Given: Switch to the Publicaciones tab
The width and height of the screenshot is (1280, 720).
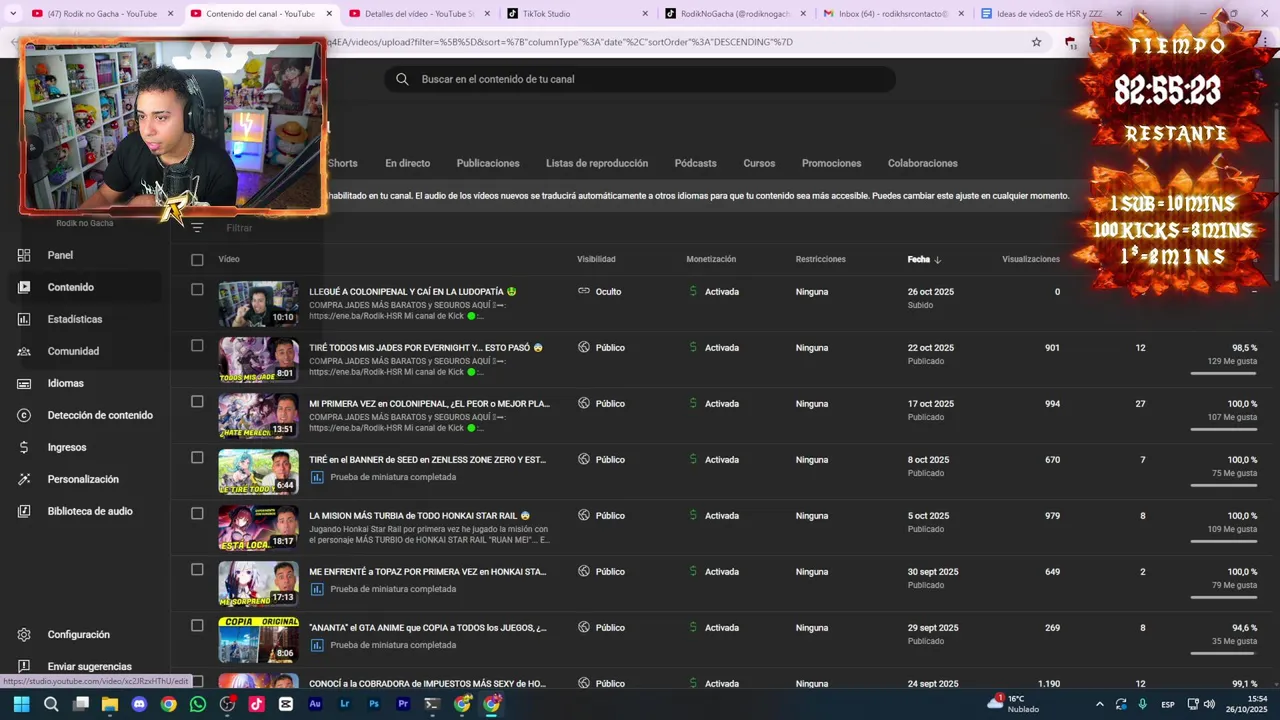Looking at the screenshot, I should pos(488,163).
